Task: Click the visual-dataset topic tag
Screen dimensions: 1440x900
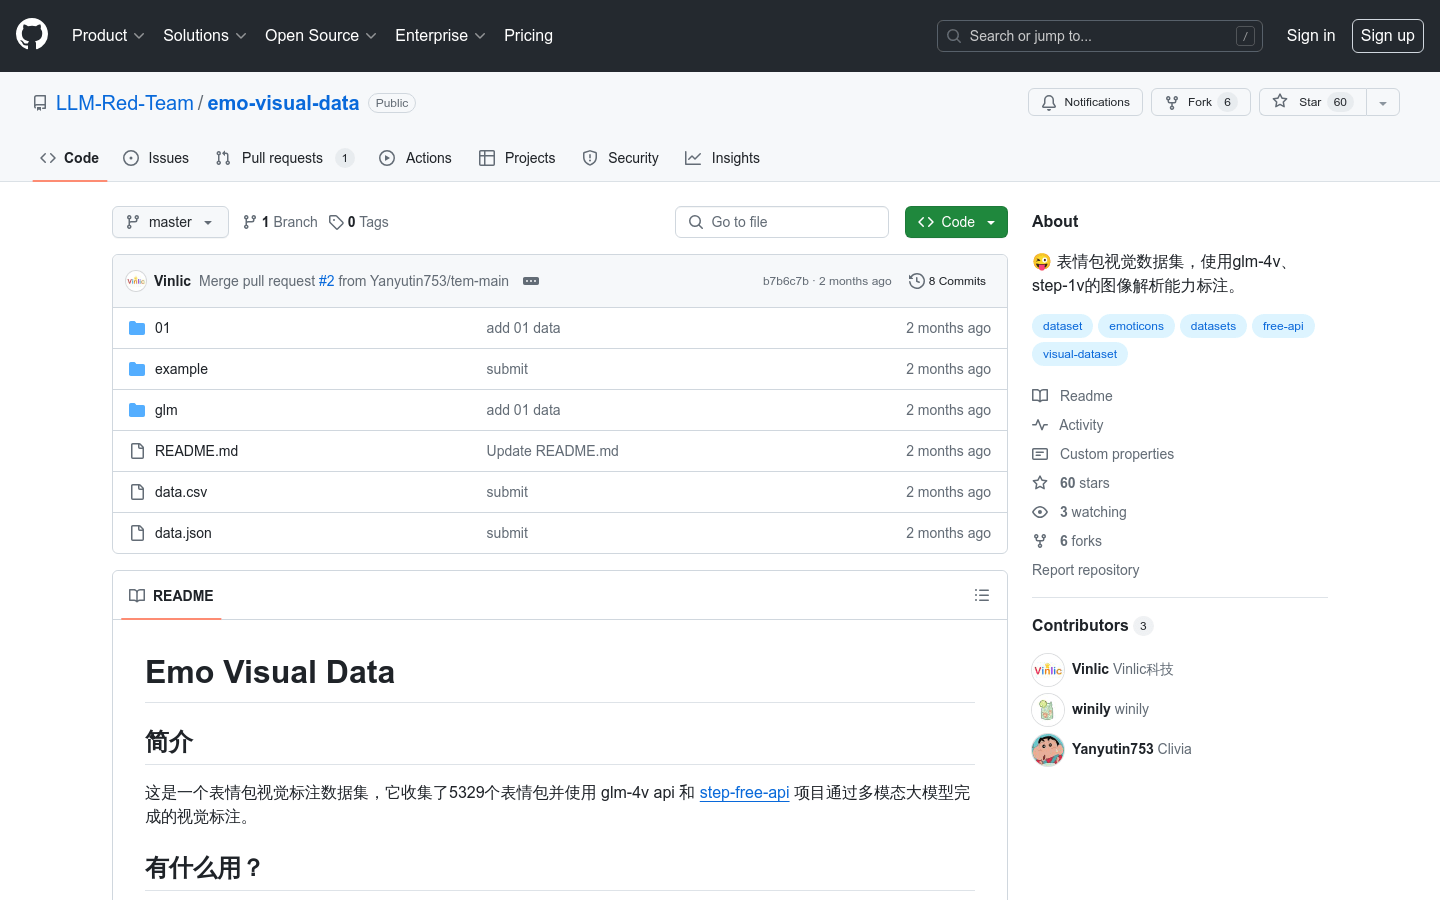Action: click(1080, 354)
